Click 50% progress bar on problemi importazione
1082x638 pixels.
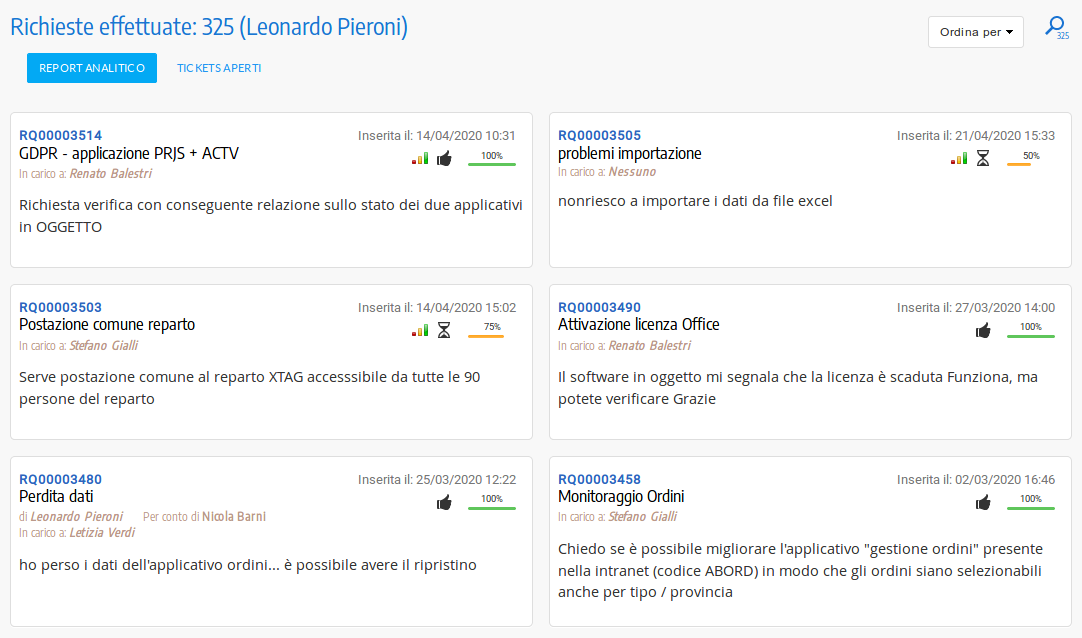point(1019,163)
